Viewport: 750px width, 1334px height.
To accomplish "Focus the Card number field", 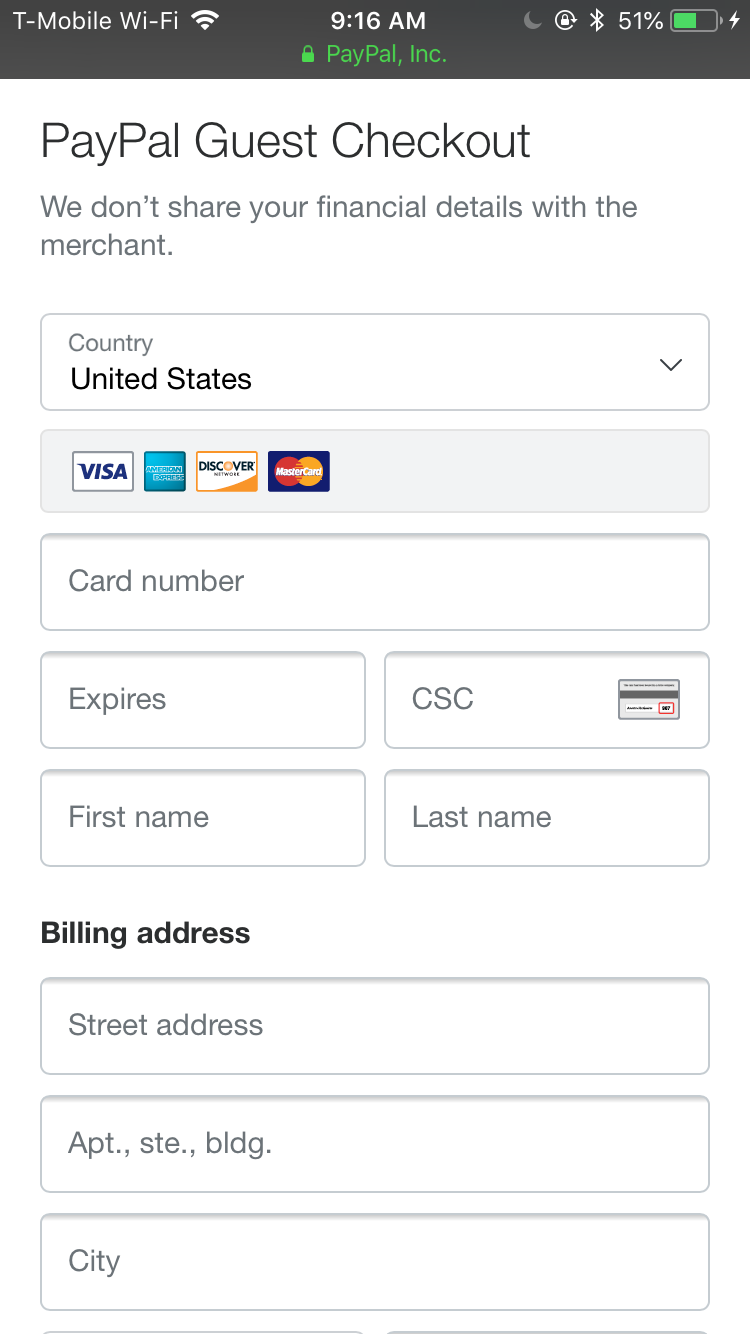I will point(375,582).
